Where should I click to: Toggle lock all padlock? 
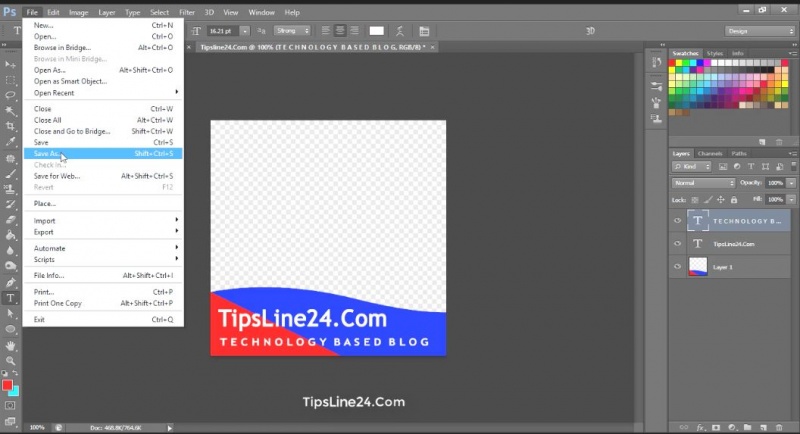[734, 200]
